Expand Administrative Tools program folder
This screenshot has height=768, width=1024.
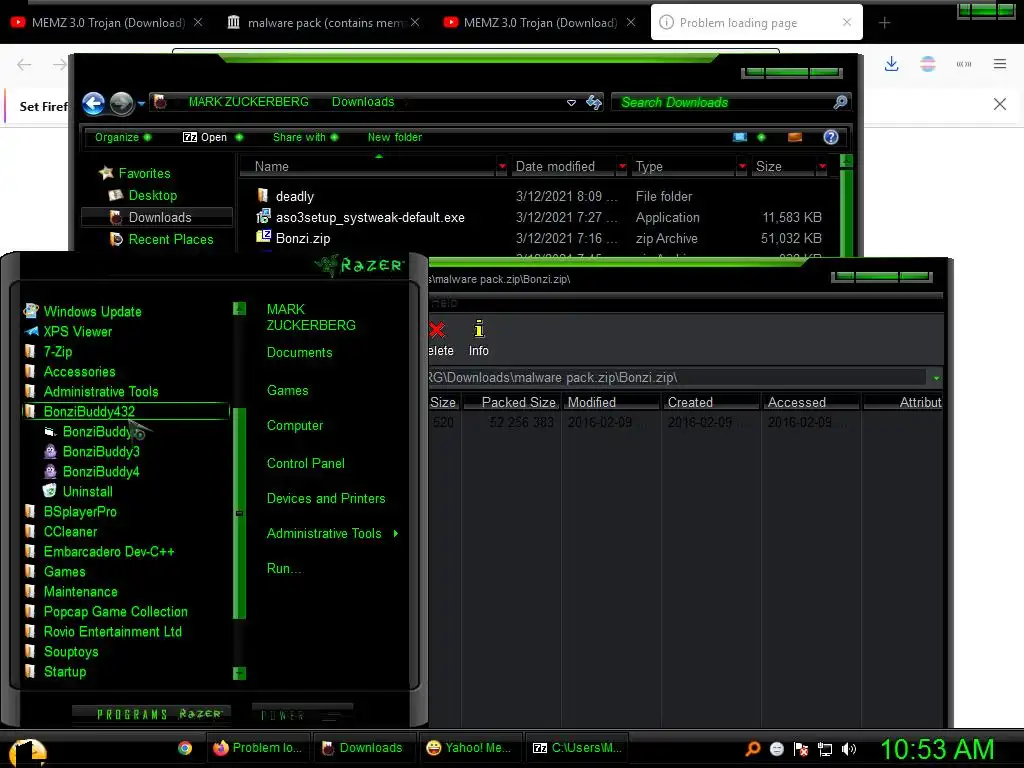(x=101, y=392)
